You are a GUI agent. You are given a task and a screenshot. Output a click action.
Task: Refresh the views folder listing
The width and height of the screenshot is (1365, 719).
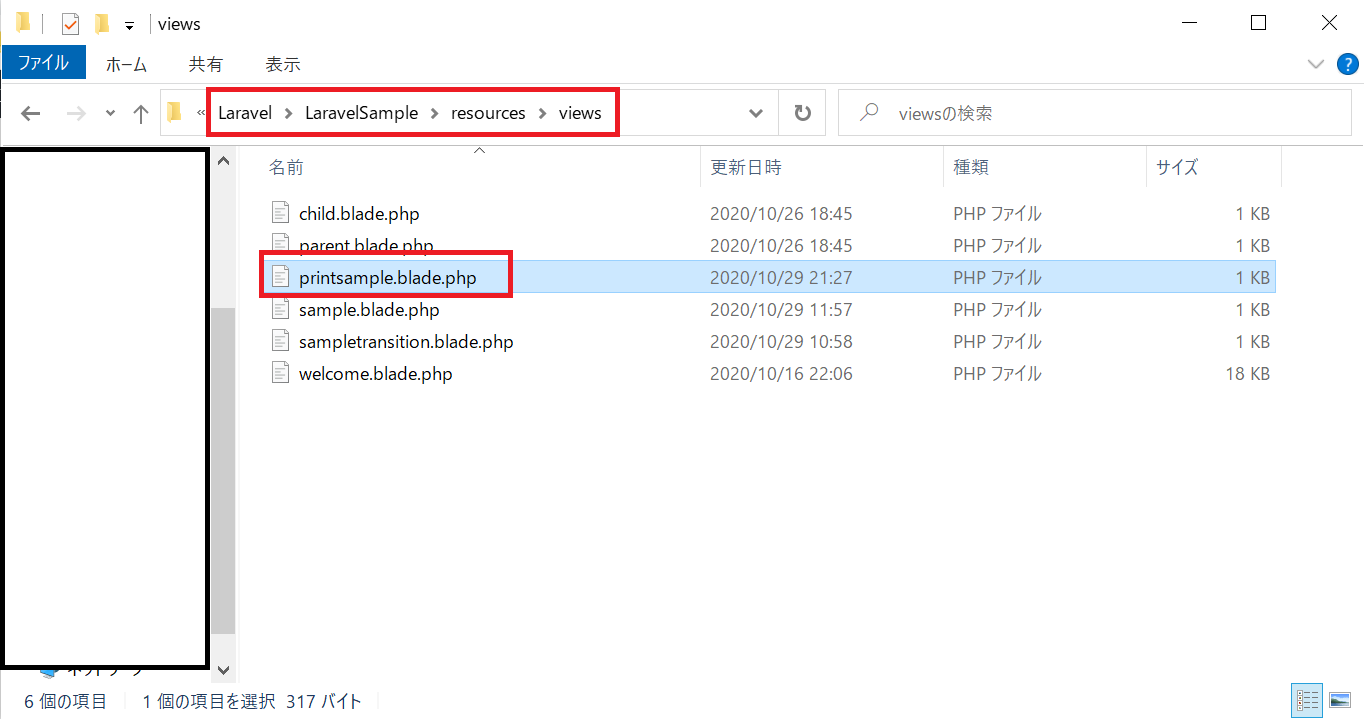[802, 113]
